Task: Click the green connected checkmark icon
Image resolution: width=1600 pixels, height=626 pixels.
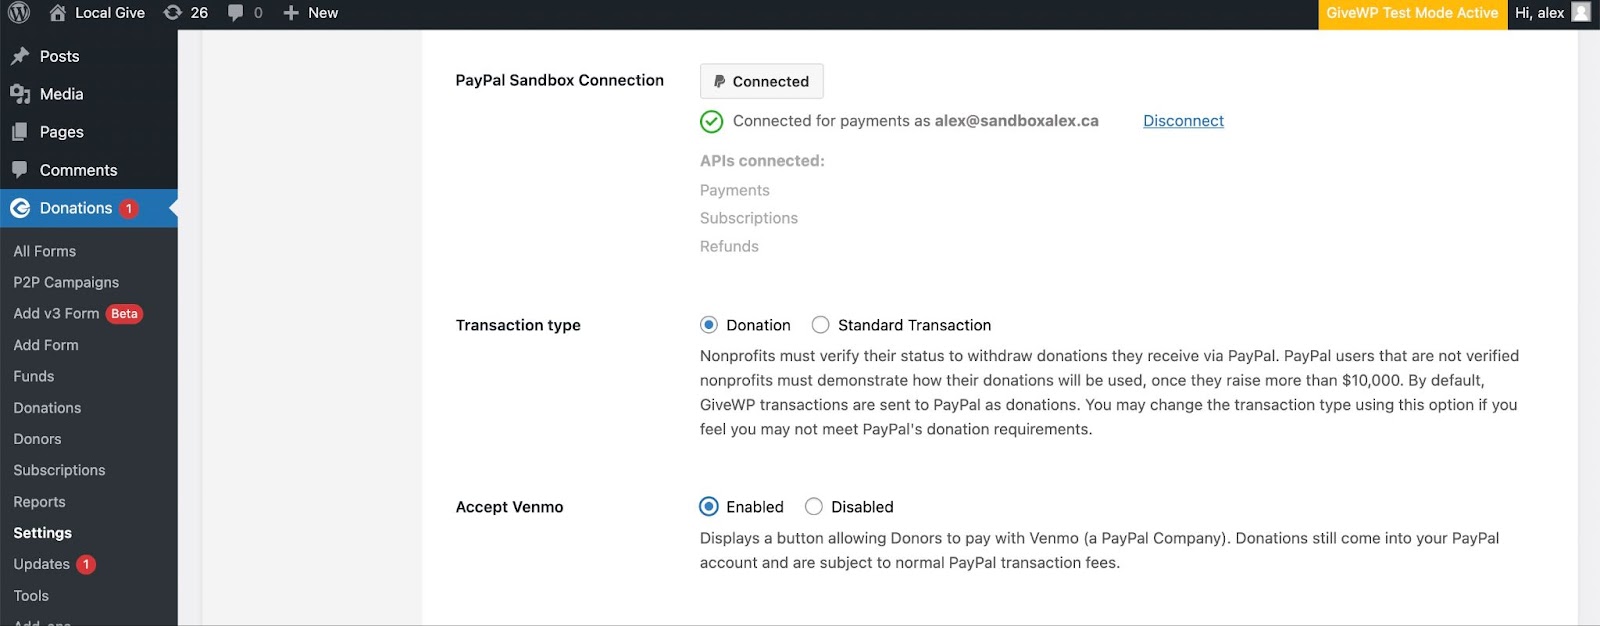Action: (711, 121)
